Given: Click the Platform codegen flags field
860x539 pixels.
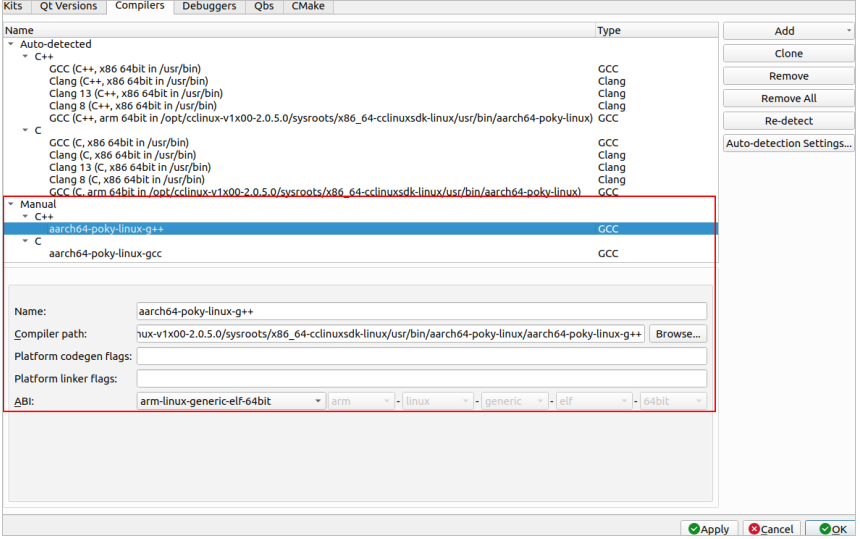Looking at the screenshot, I should pos(421,357).
